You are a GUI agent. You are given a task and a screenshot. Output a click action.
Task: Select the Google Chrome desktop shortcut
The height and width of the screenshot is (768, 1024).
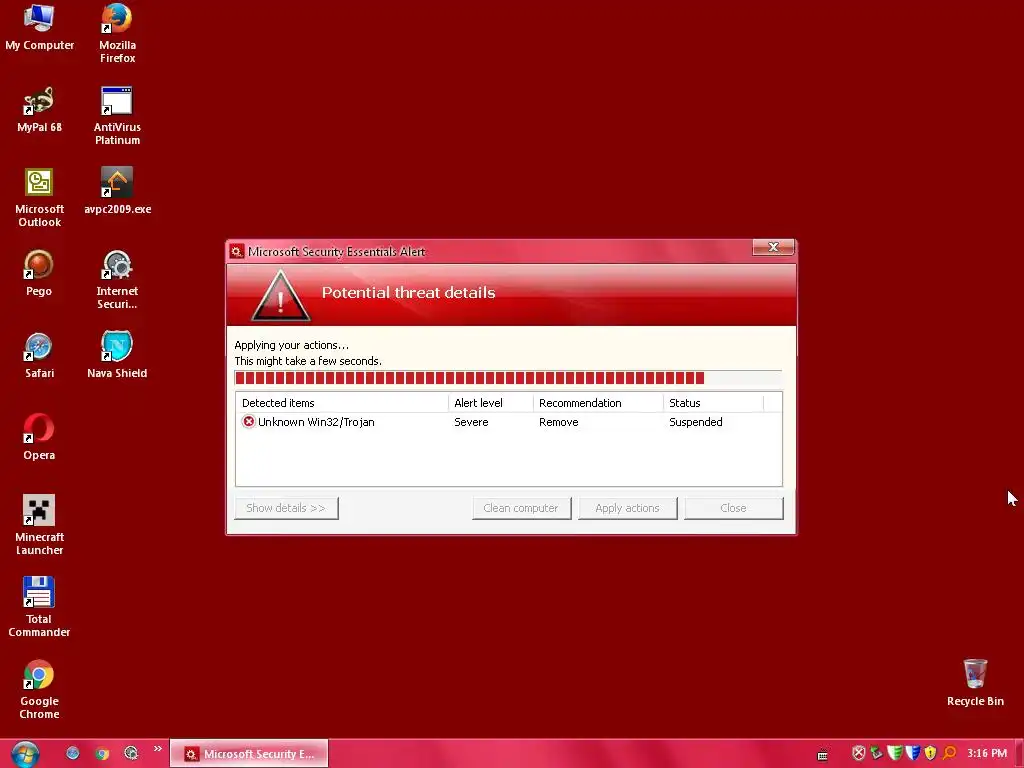39,689
